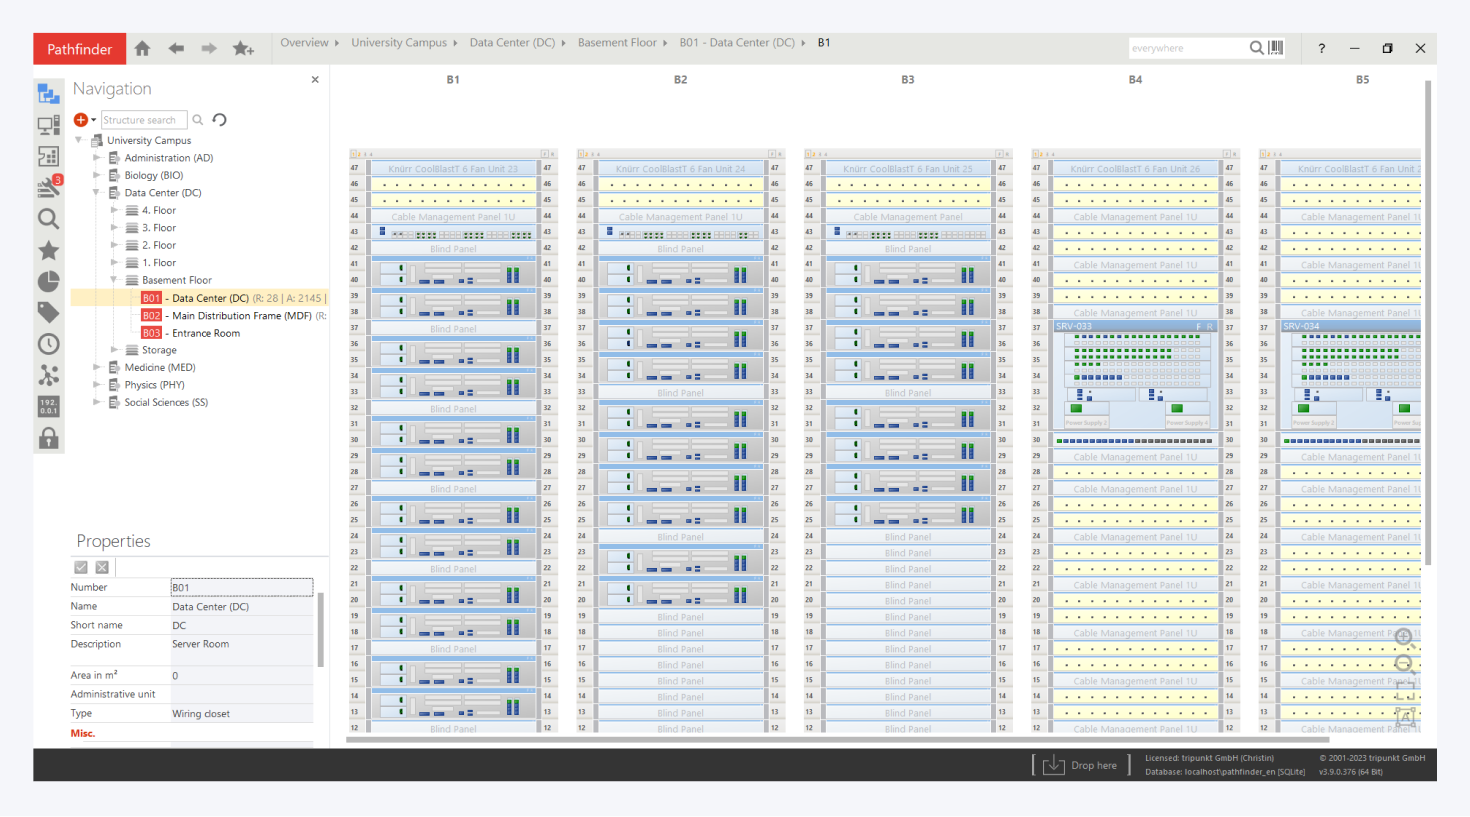The width and height of the screenshot is (1470, 817).
Task: Open the tags sidebar icon
Action: (x=48, y=313)
